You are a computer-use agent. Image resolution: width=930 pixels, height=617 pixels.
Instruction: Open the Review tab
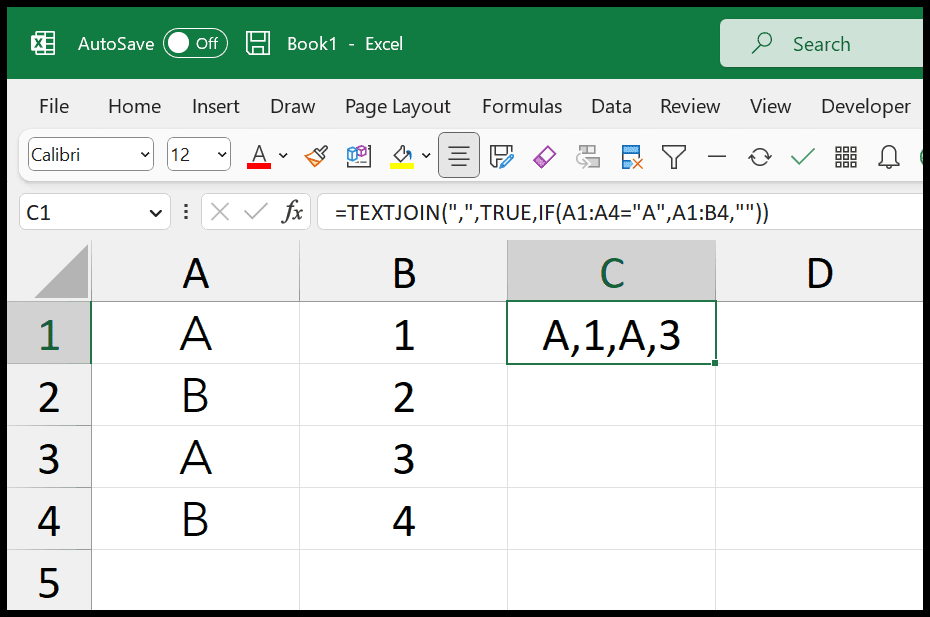(x=690, y=106)
